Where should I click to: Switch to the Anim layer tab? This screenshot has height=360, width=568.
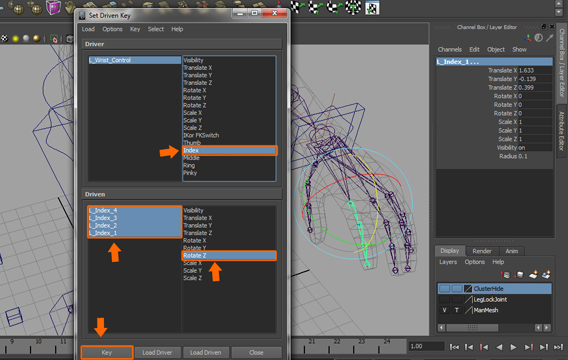511,251
